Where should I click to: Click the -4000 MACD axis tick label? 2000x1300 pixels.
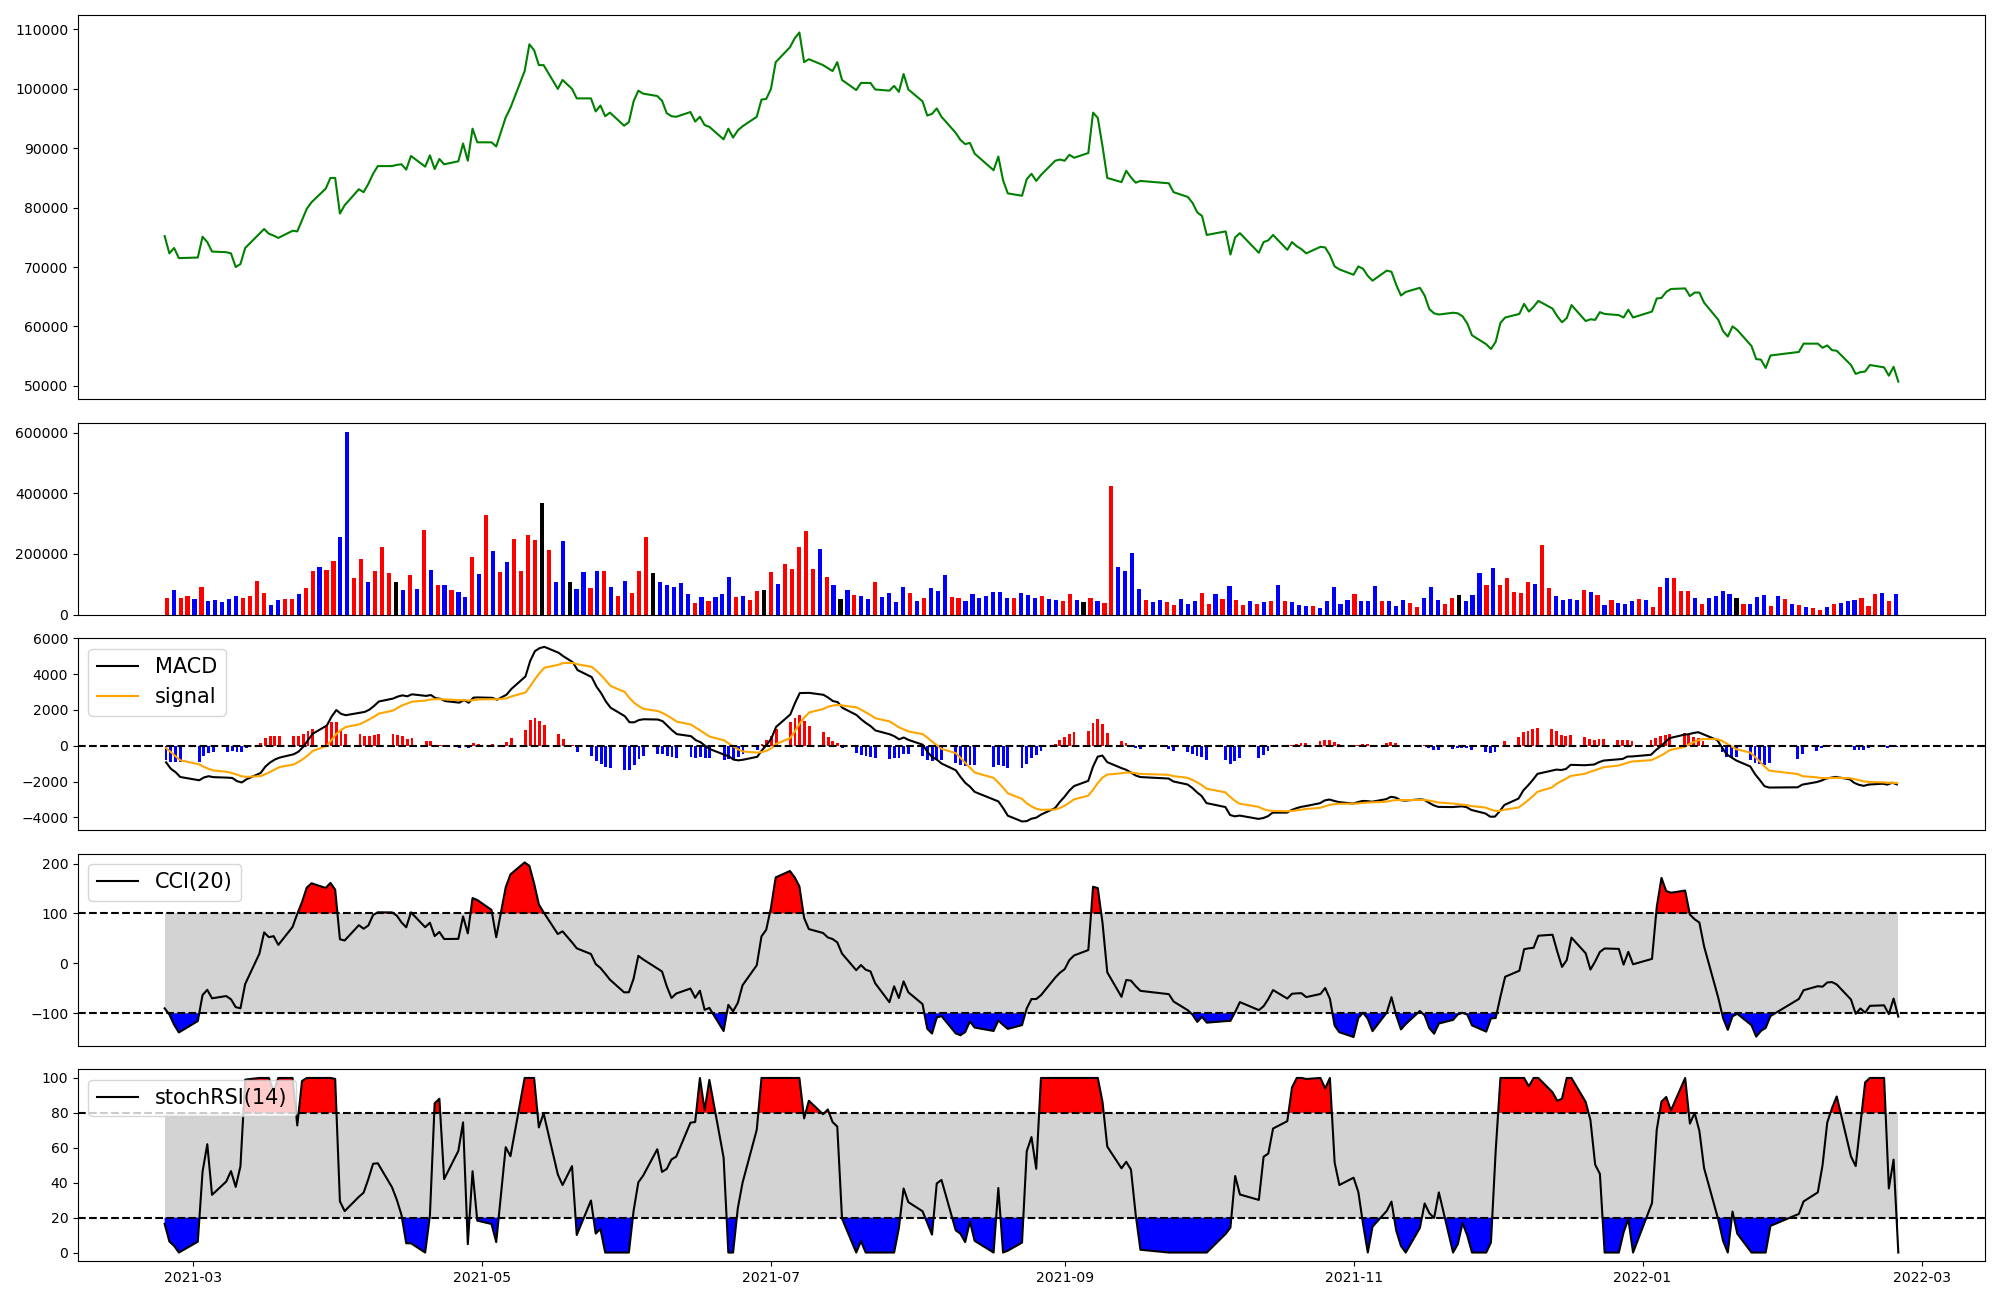47,818
